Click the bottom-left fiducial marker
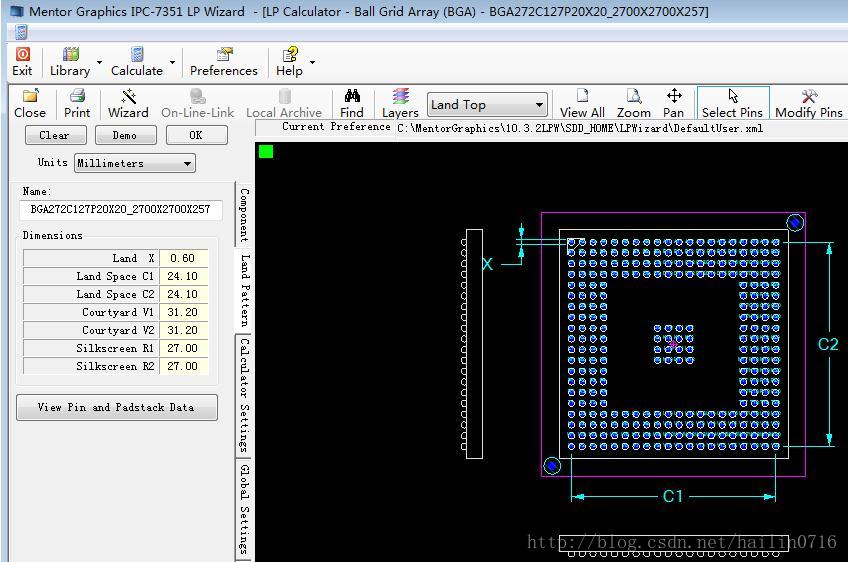The image size is (848, 562). pos(552,465)
